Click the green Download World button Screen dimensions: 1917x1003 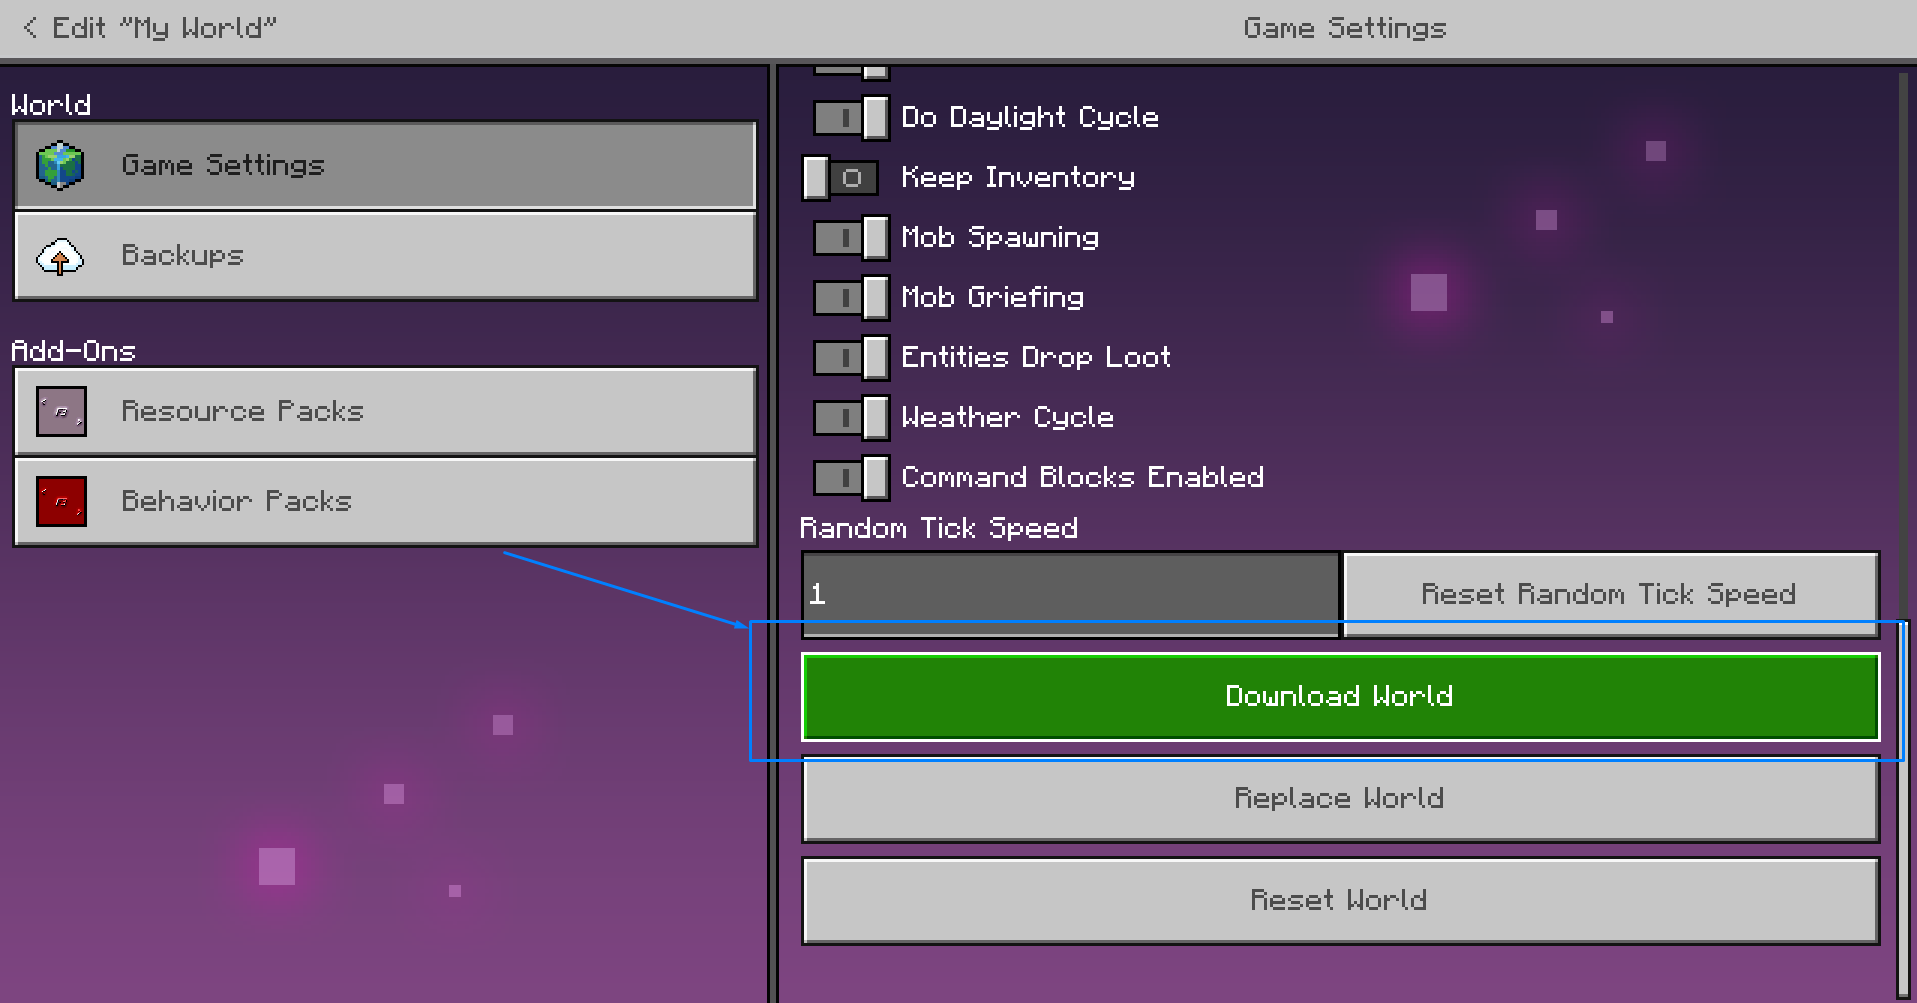click(x=1340, y=696)
